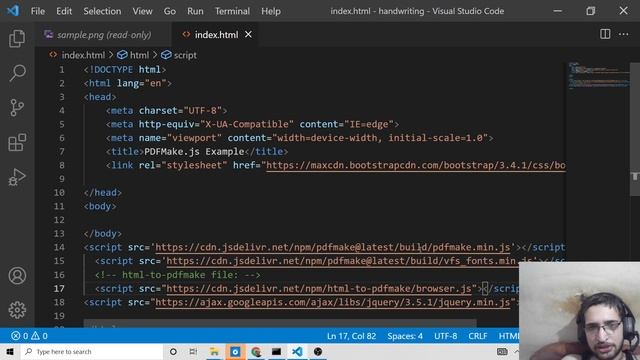Click line number 17 in gutter
The height and width of the screenshot is (360, 640).
click(59, 289)
